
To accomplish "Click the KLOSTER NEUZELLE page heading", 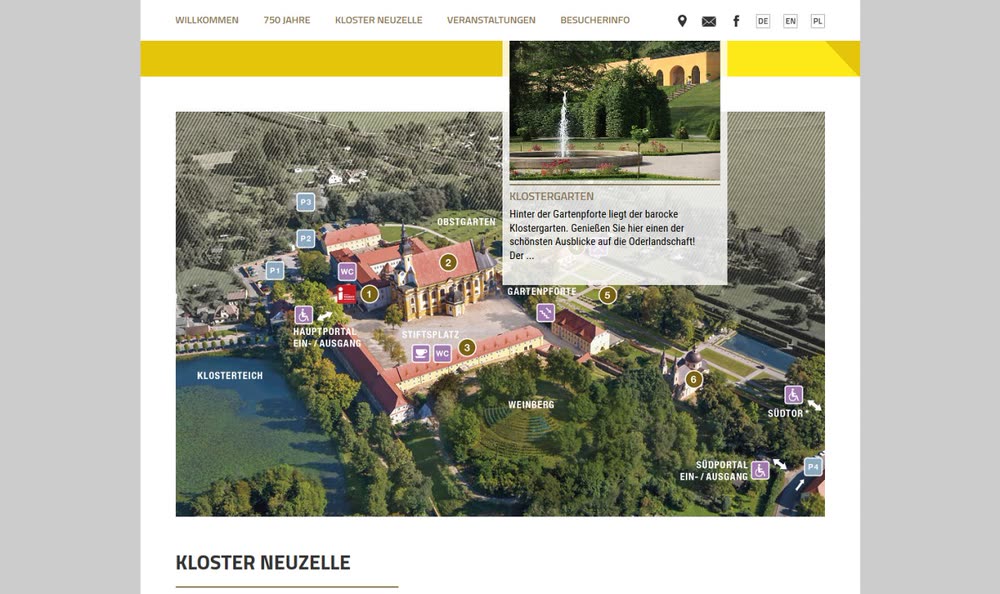I will (x=263, y=563).
